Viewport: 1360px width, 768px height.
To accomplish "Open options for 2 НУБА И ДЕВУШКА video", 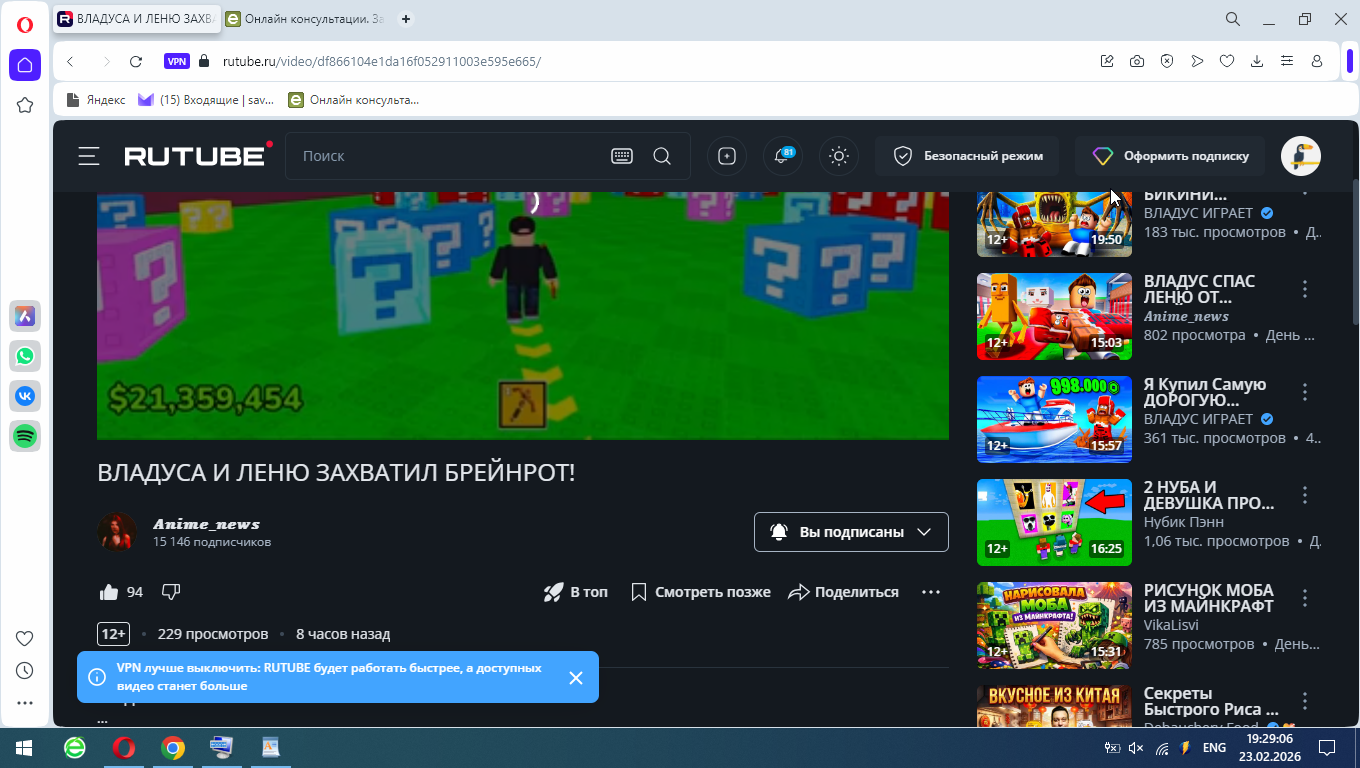I will point(1305,495).
